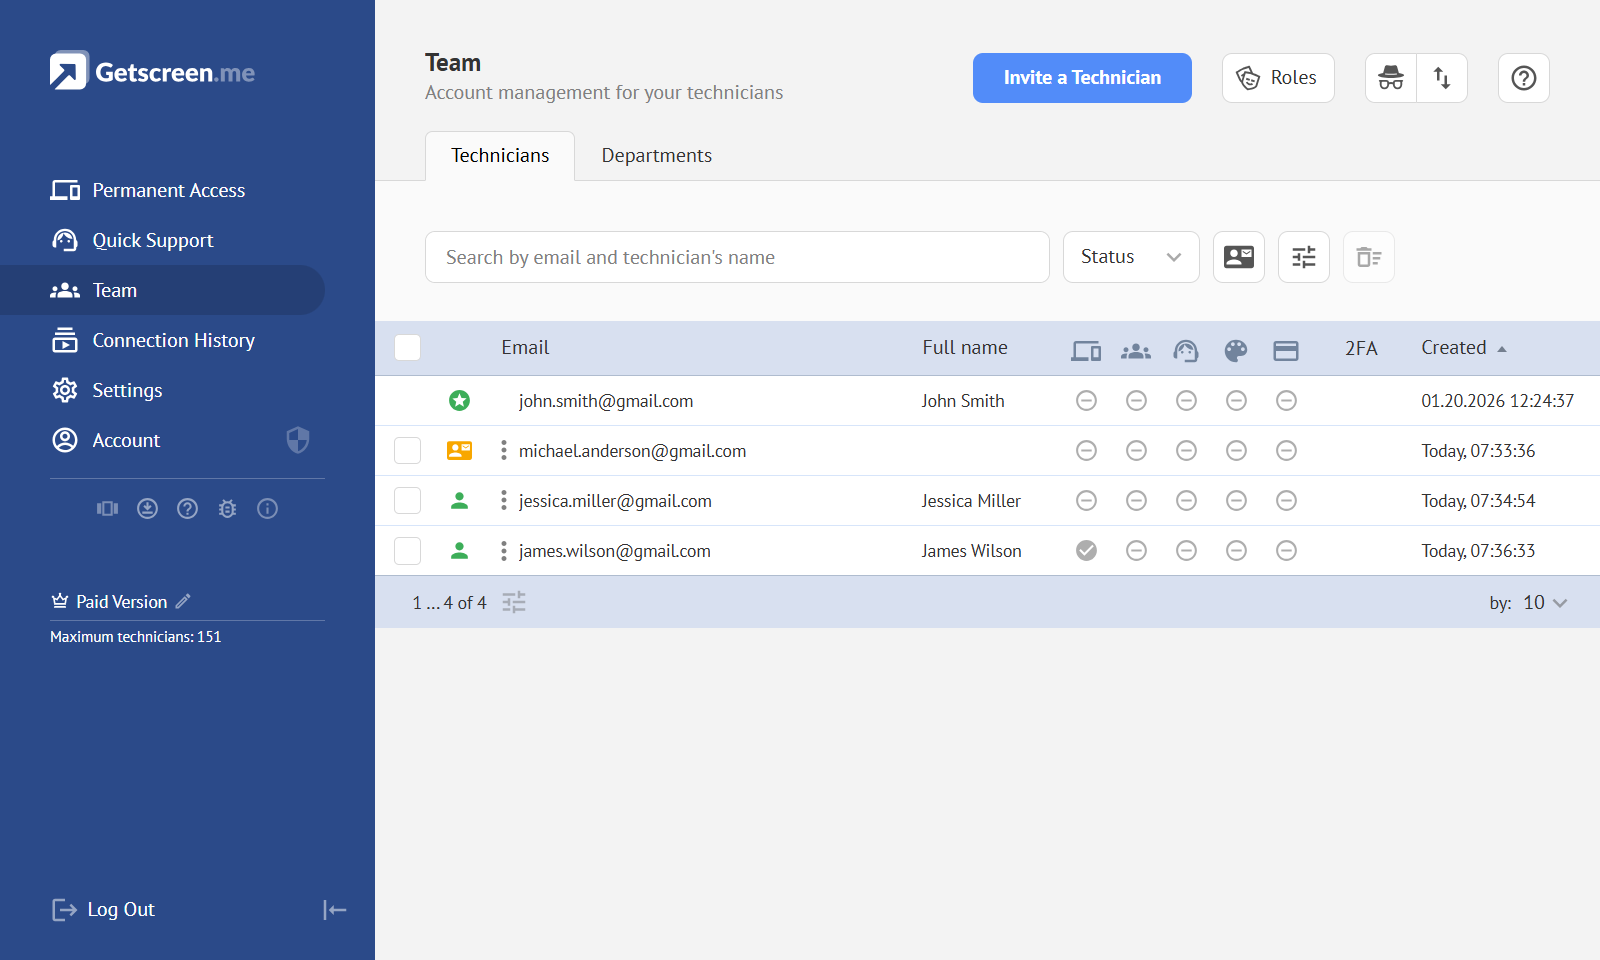Click the import/export arrows icon
The height and width of the screenshot is (960, 1600).
[x=1442, y=78]
